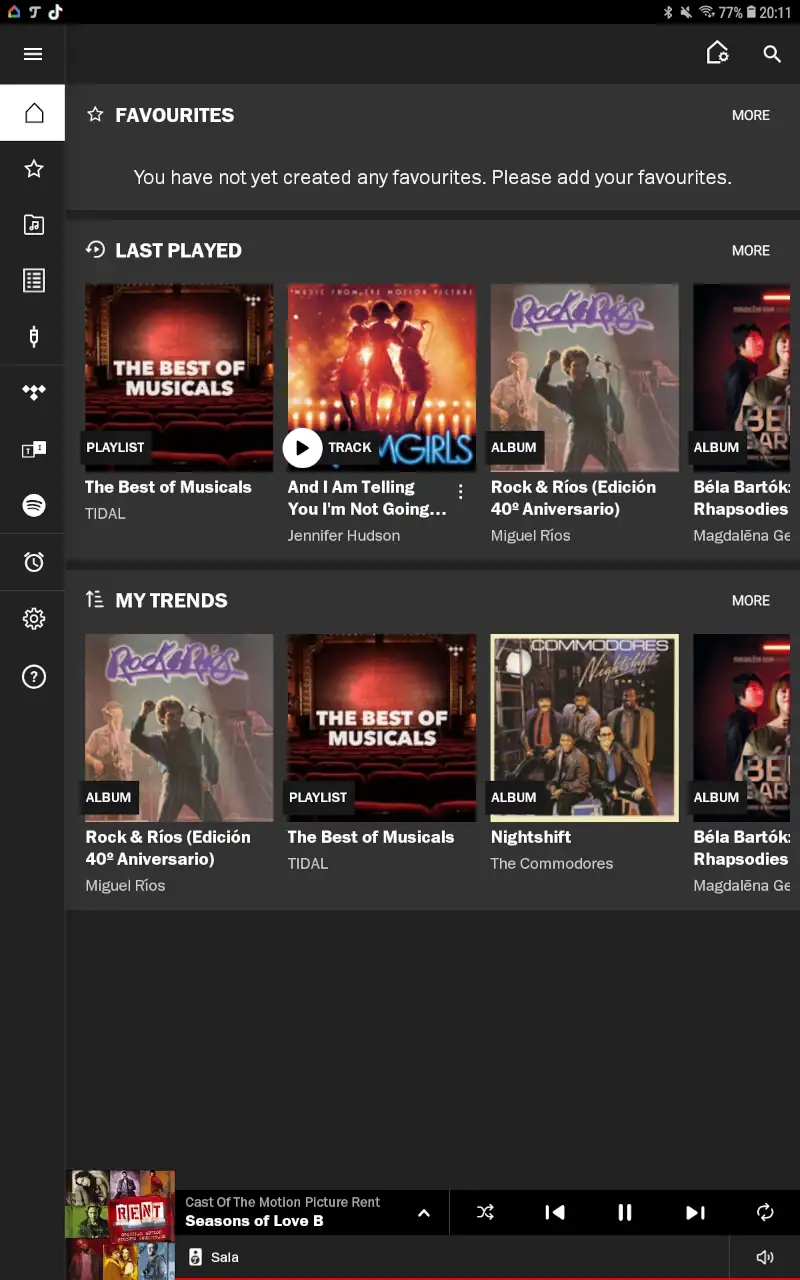
Task: Open Béla Bartók Rhapsodies album in My Trends
Action: point(742,728)
